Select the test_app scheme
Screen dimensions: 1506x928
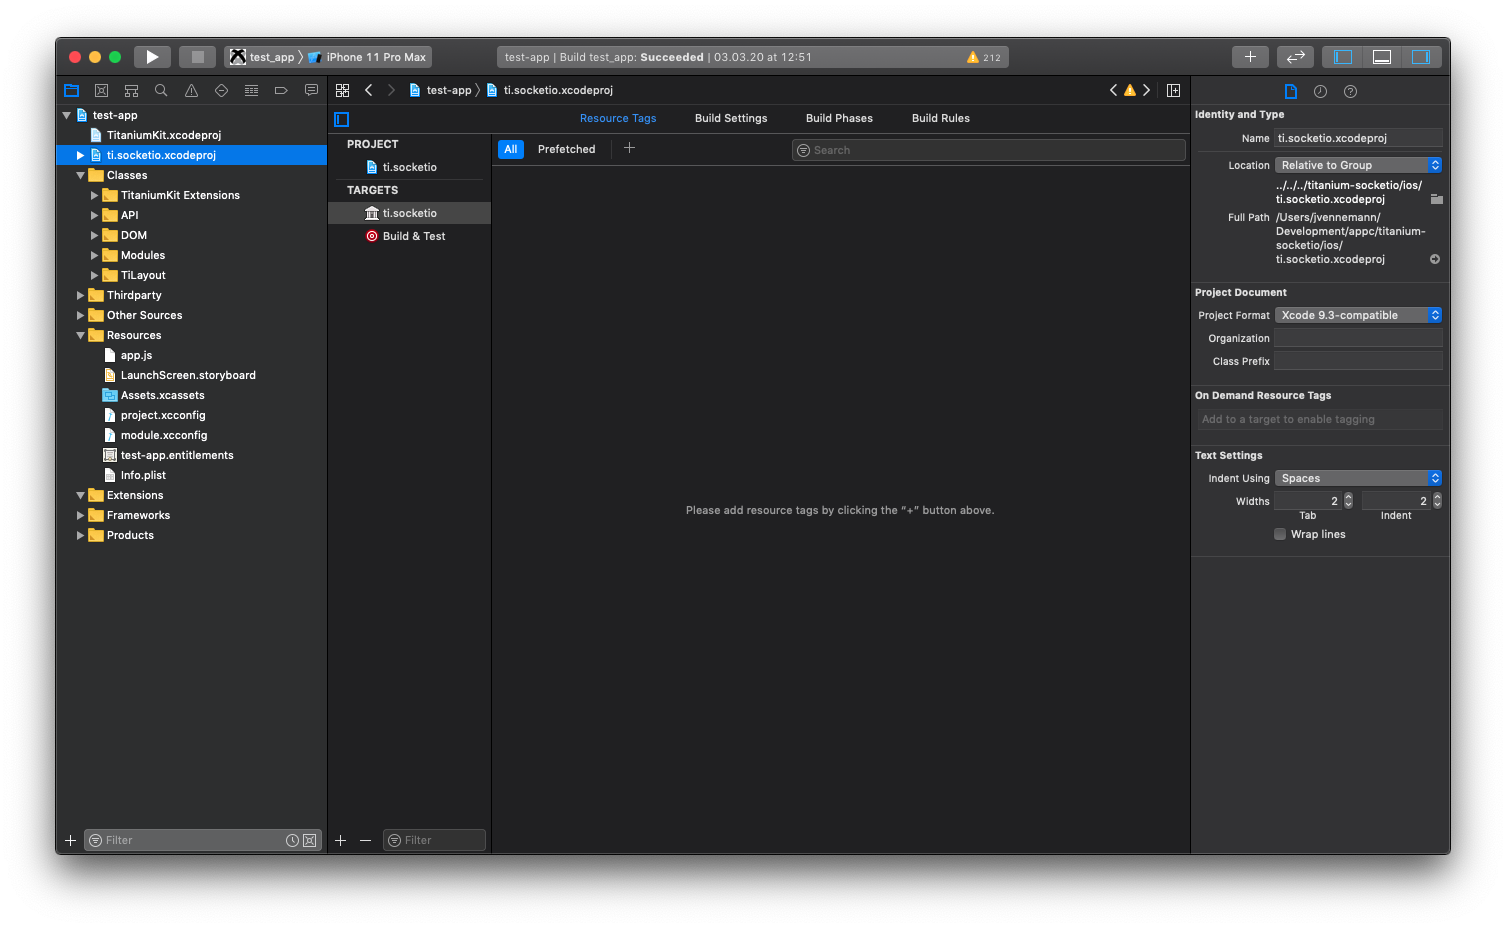click(x=262, y=57)
